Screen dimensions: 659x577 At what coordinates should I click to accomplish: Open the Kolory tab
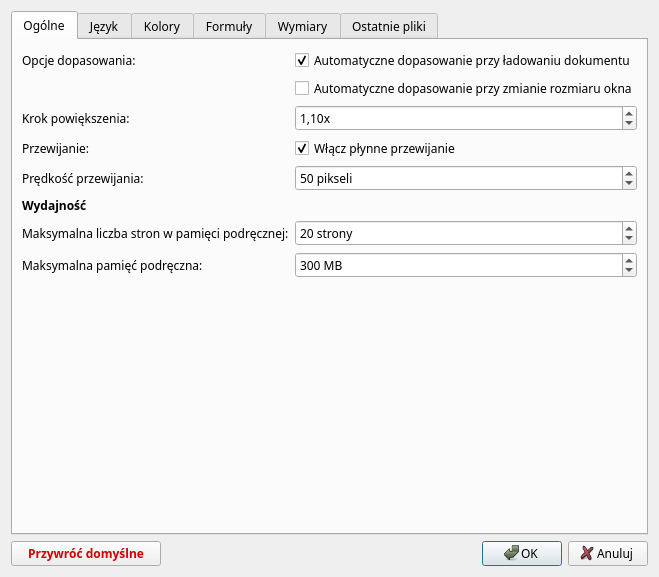pos(161,27)
